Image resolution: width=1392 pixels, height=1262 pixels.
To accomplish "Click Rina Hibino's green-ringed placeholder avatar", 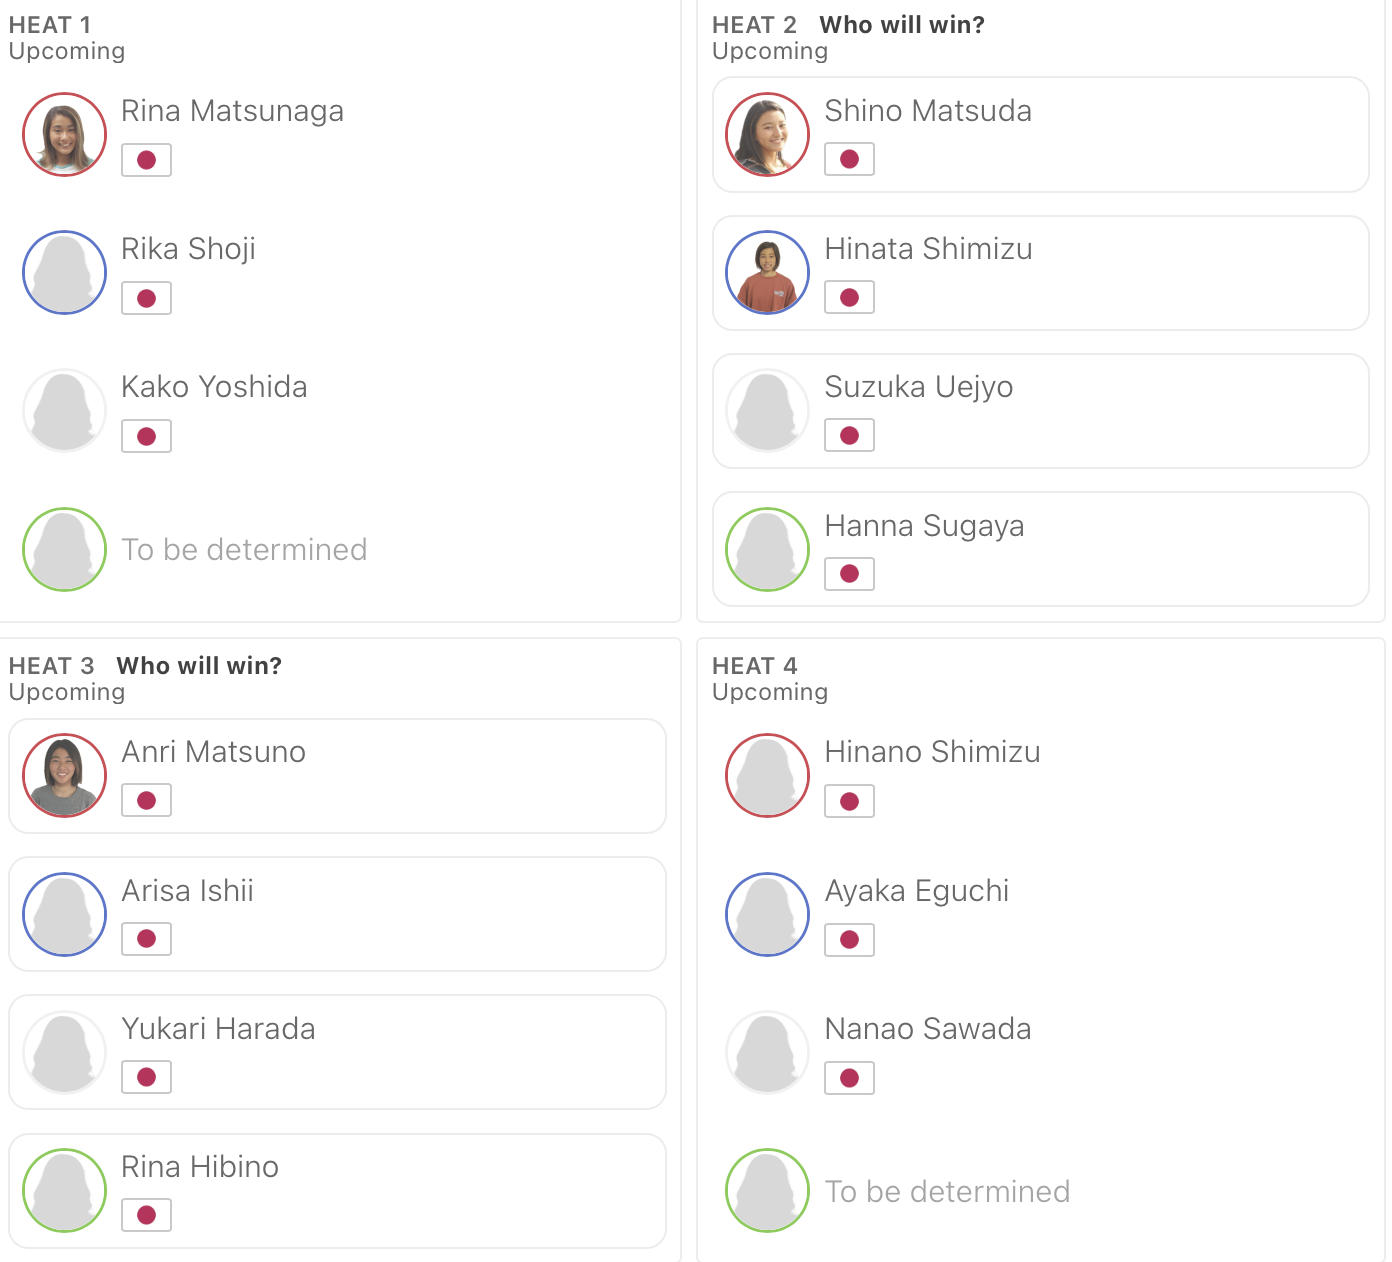I will pyautogui.click(x=65, y=1190).
